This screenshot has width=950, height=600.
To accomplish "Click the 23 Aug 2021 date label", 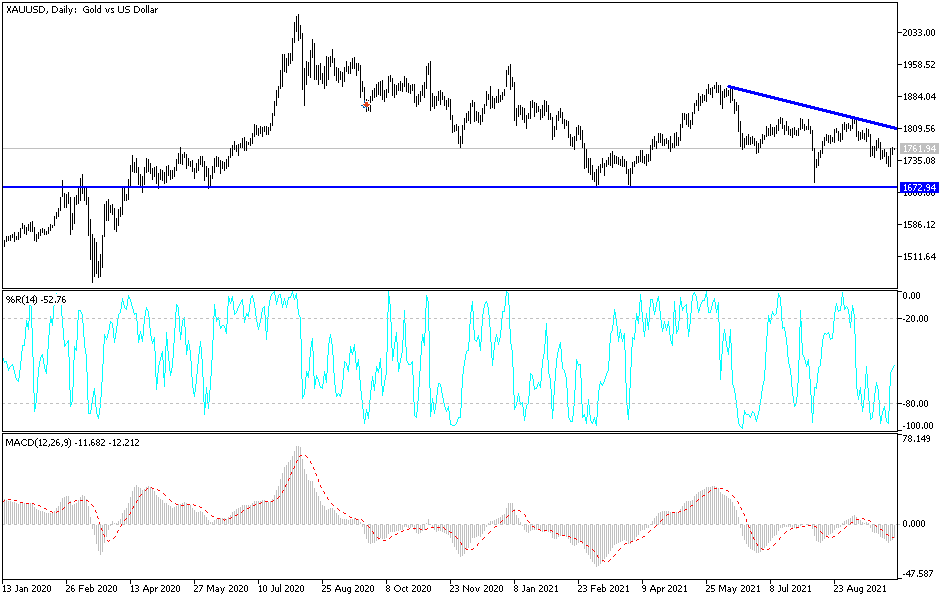I will (x=859, y=589).
